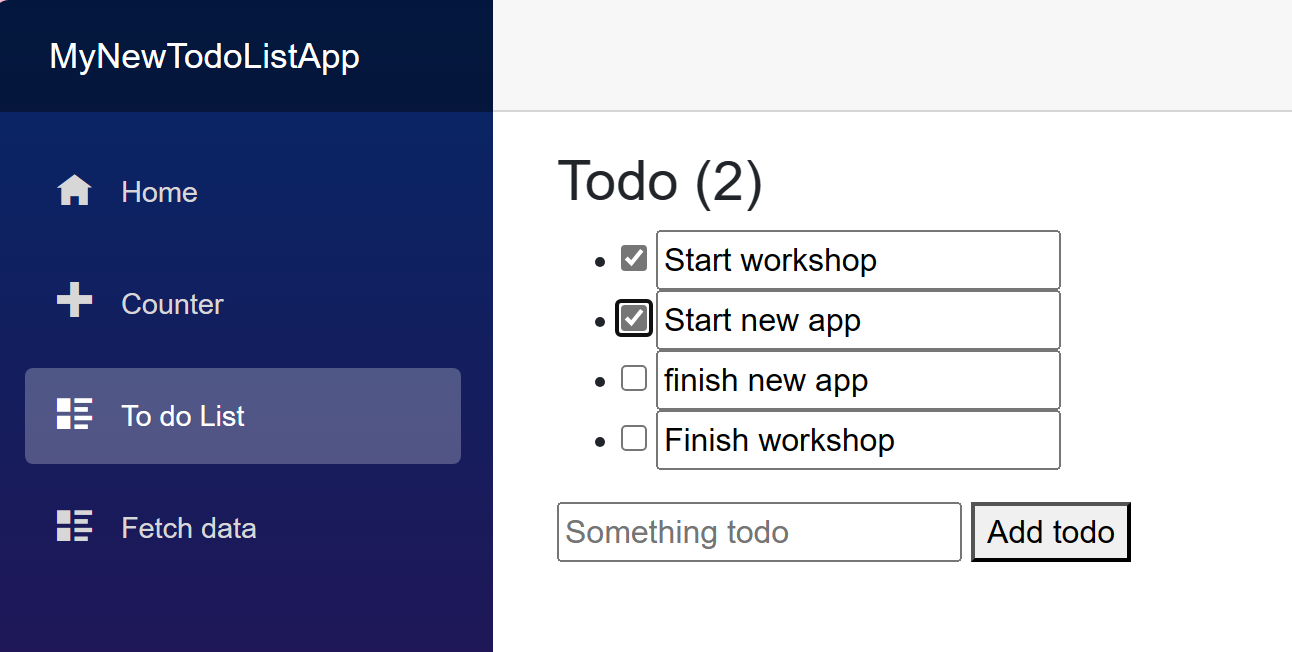Check the Finish workshop checkbox
Screen dimensions: 1292x652
coord(633,437)
